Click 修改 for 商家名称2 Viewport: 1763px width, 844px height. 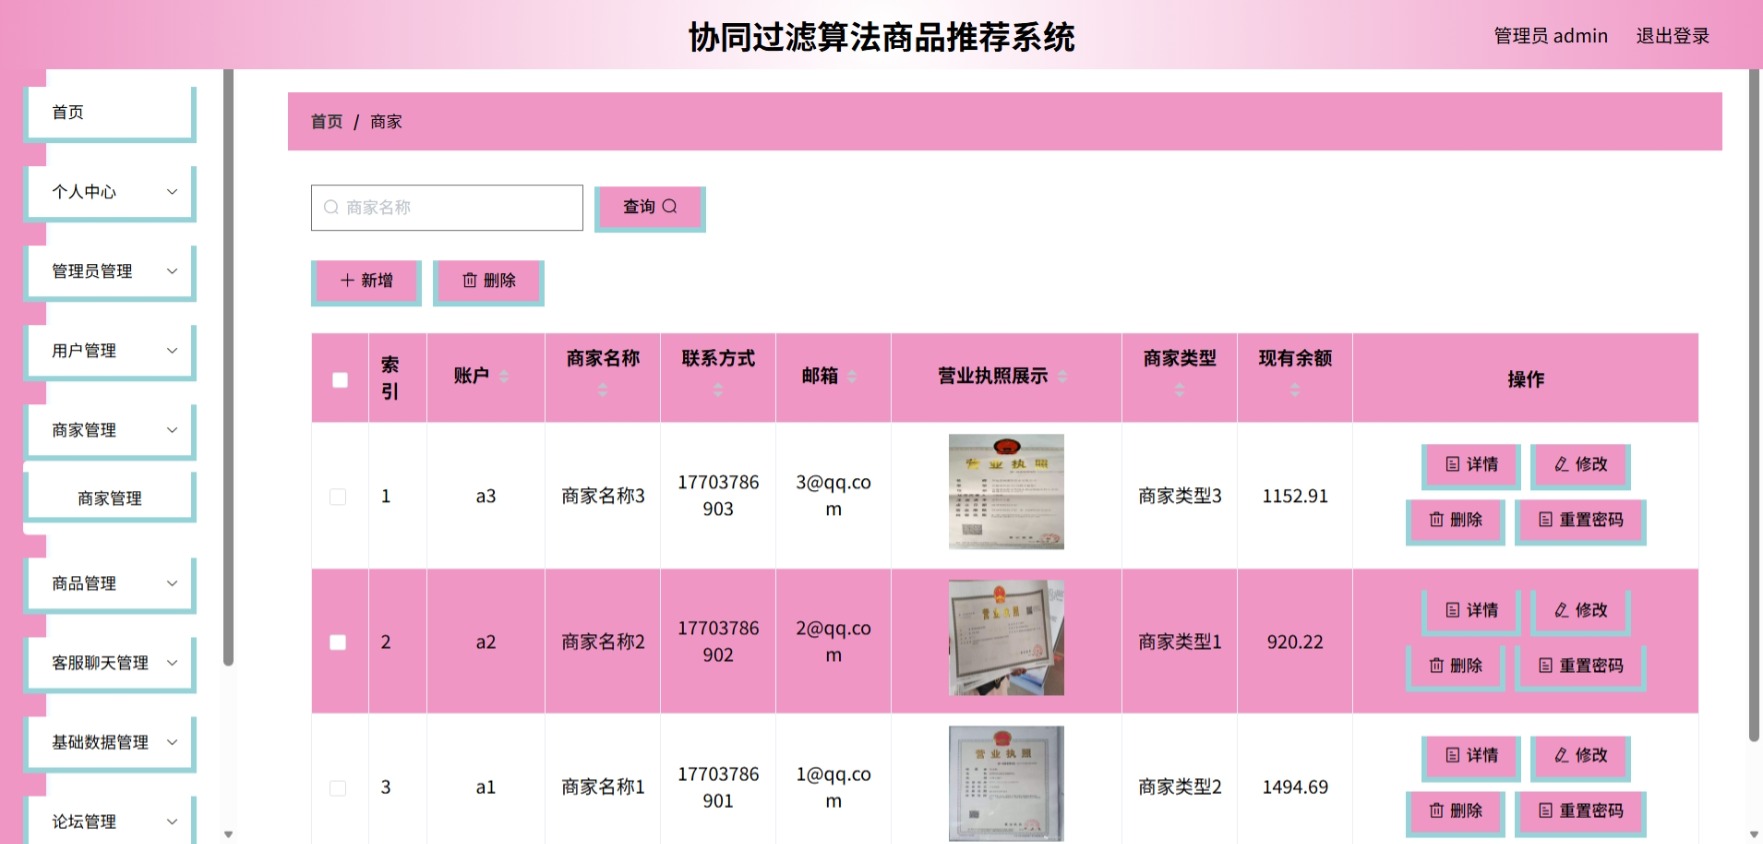pos(1580,611)
